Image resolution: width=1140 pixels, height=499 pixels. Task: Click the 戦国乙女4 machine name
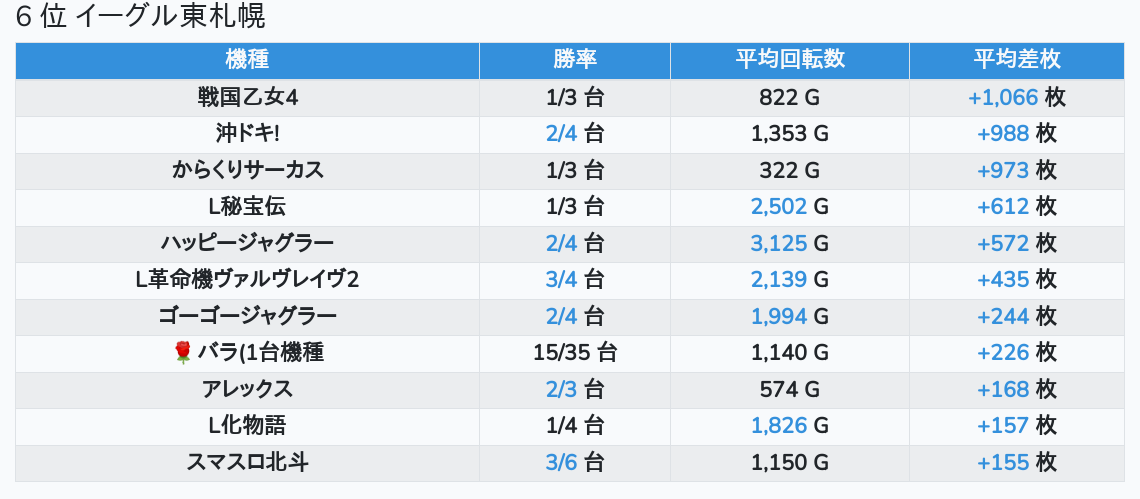[248, 98]
